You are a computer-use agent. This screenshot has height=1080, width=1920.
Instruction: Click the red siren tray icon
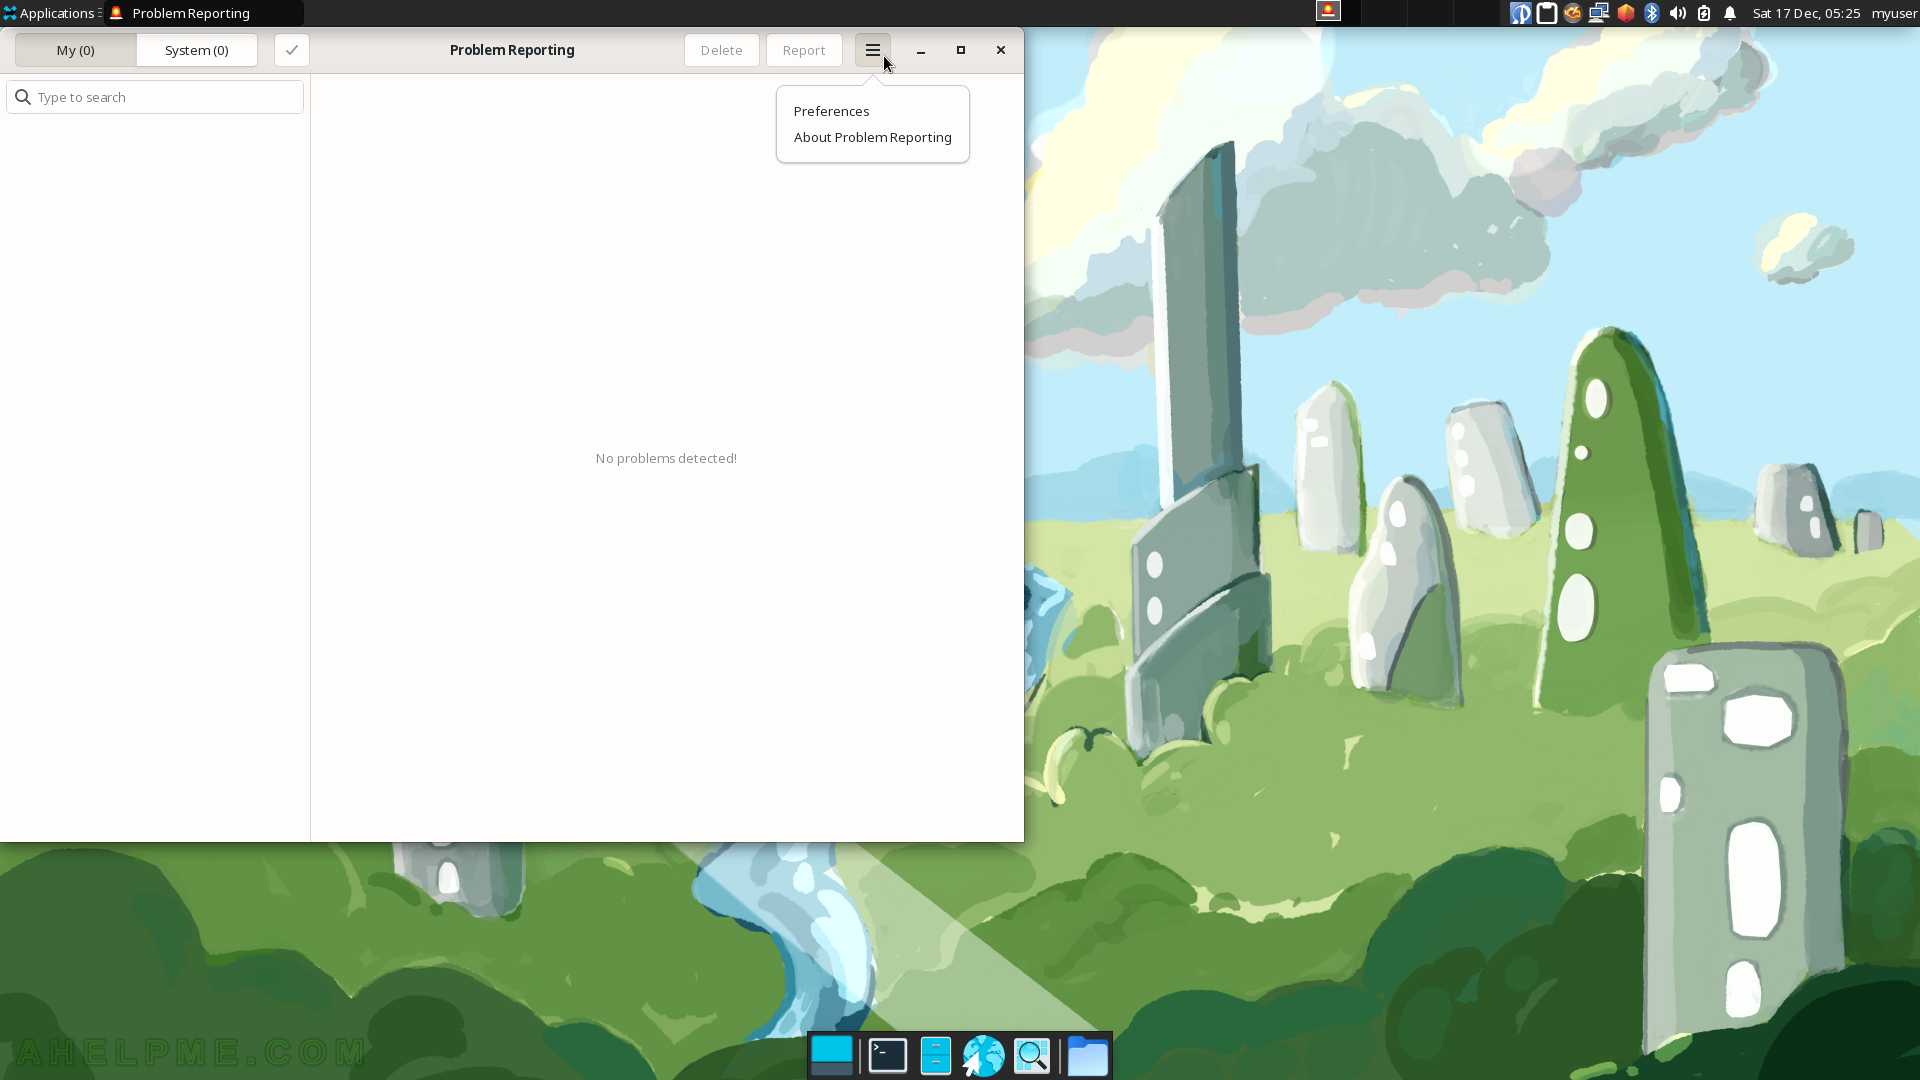[x=1328, y=11]
